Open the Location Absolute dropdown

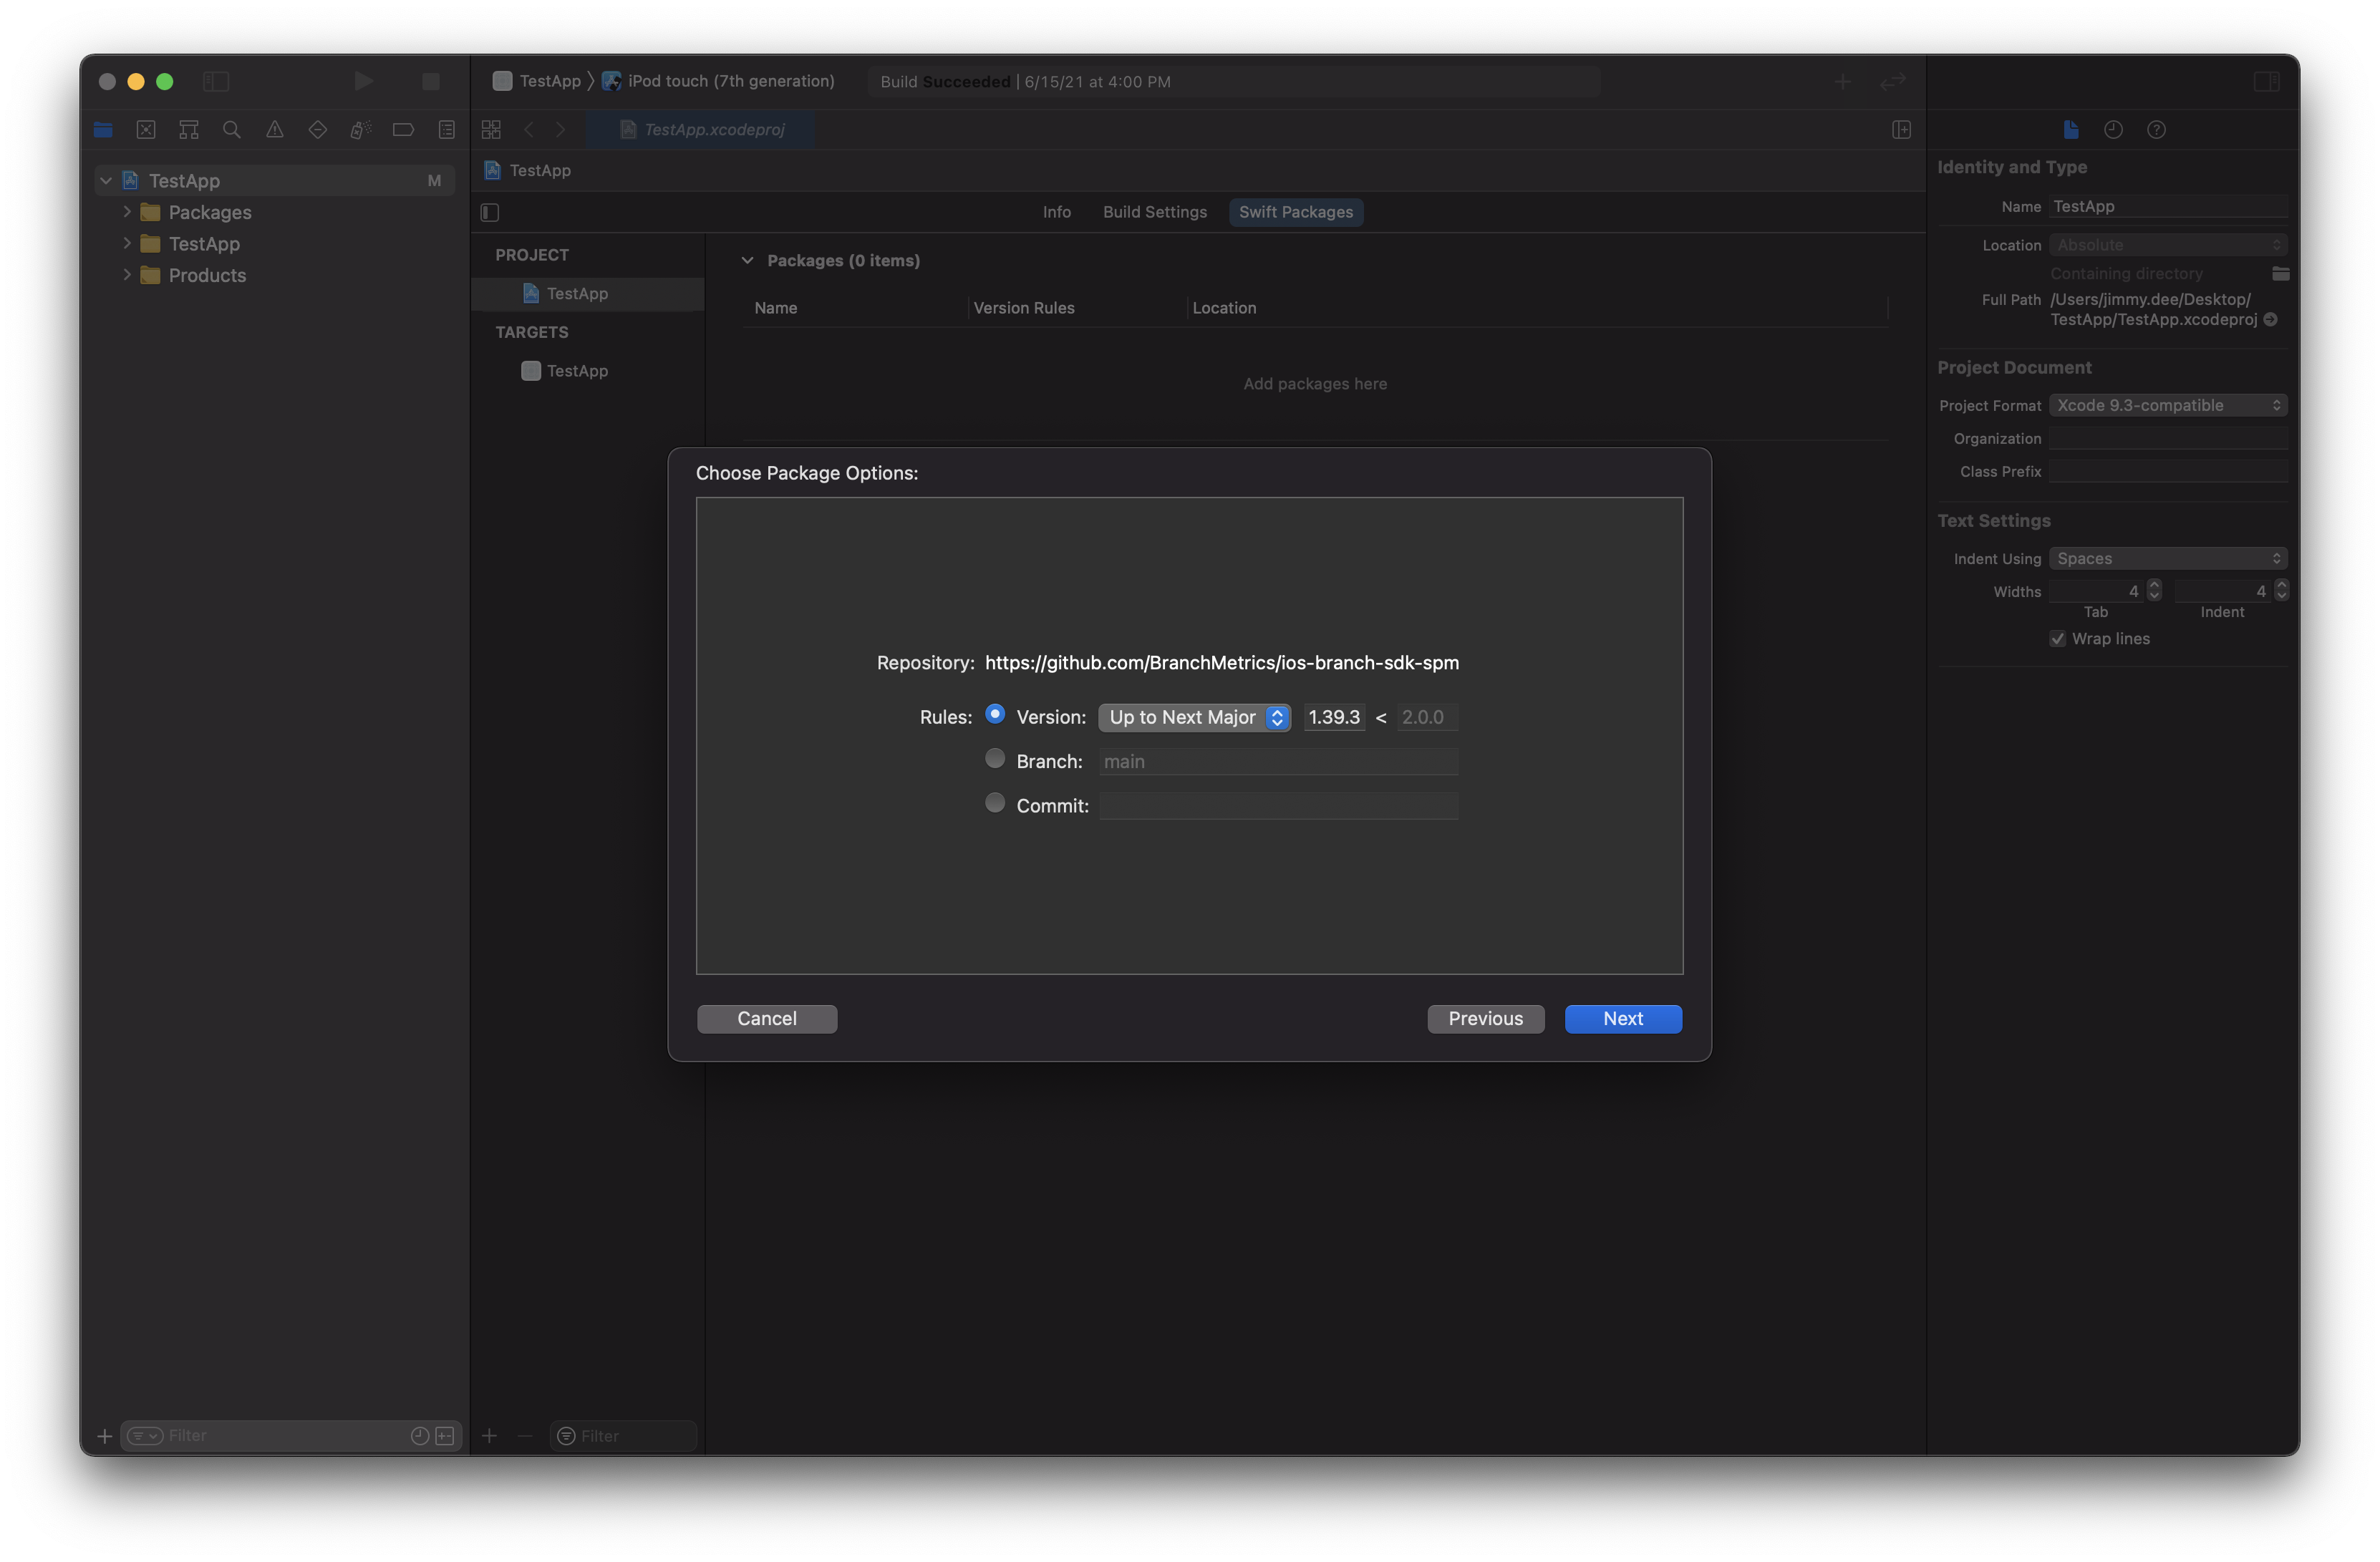click(x=2168, y=245)
